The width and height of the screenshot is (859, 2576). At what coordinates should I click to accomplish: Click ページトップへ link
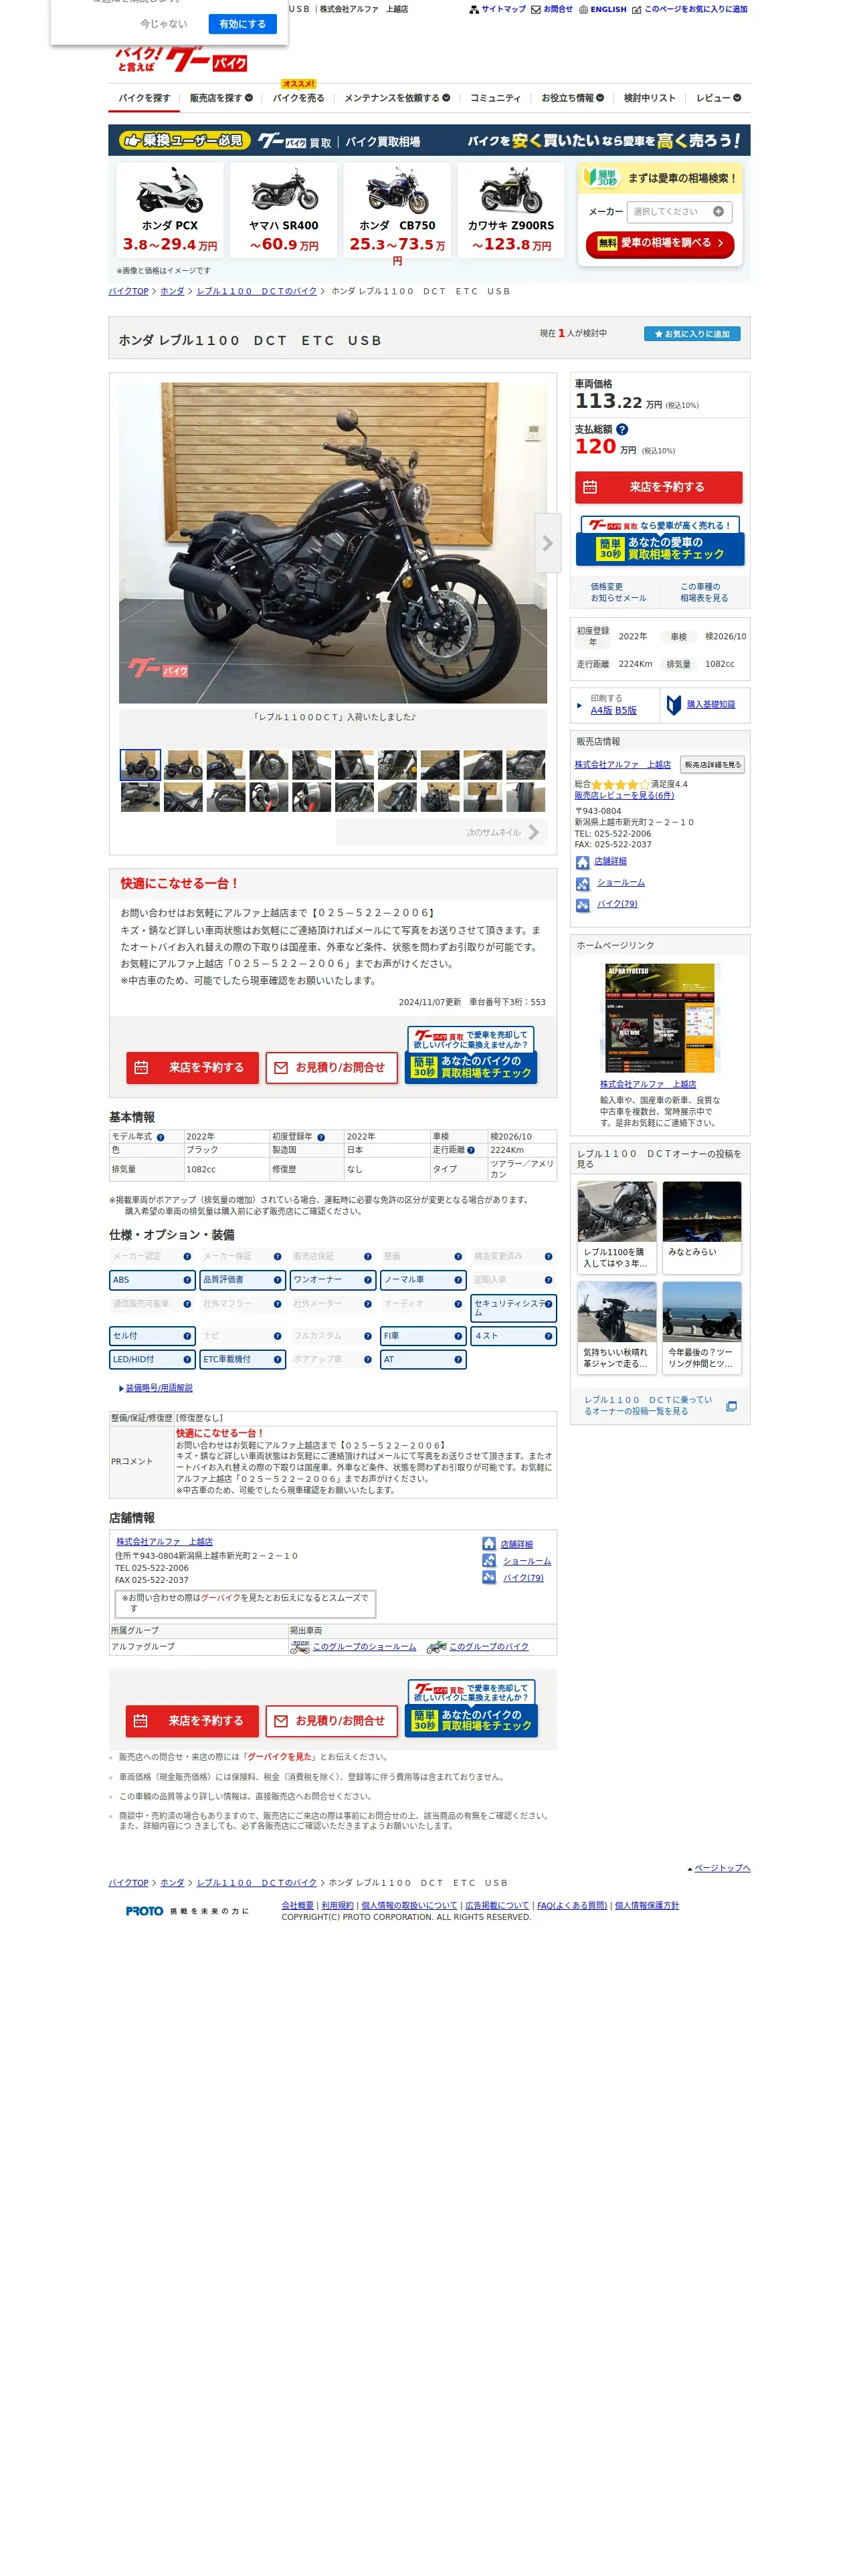pos(722,1868)
